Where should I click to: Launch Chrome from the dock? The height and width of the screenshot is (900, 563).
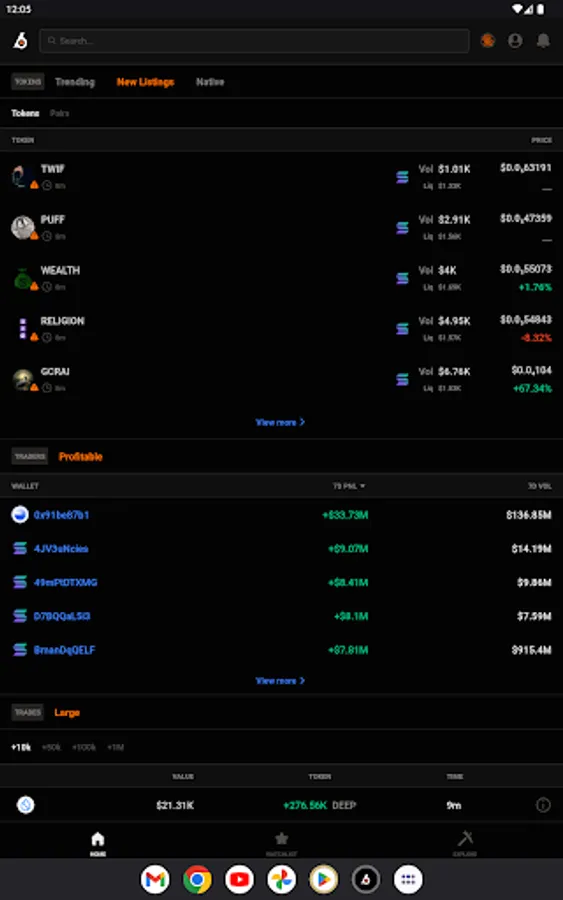point(197,879)
